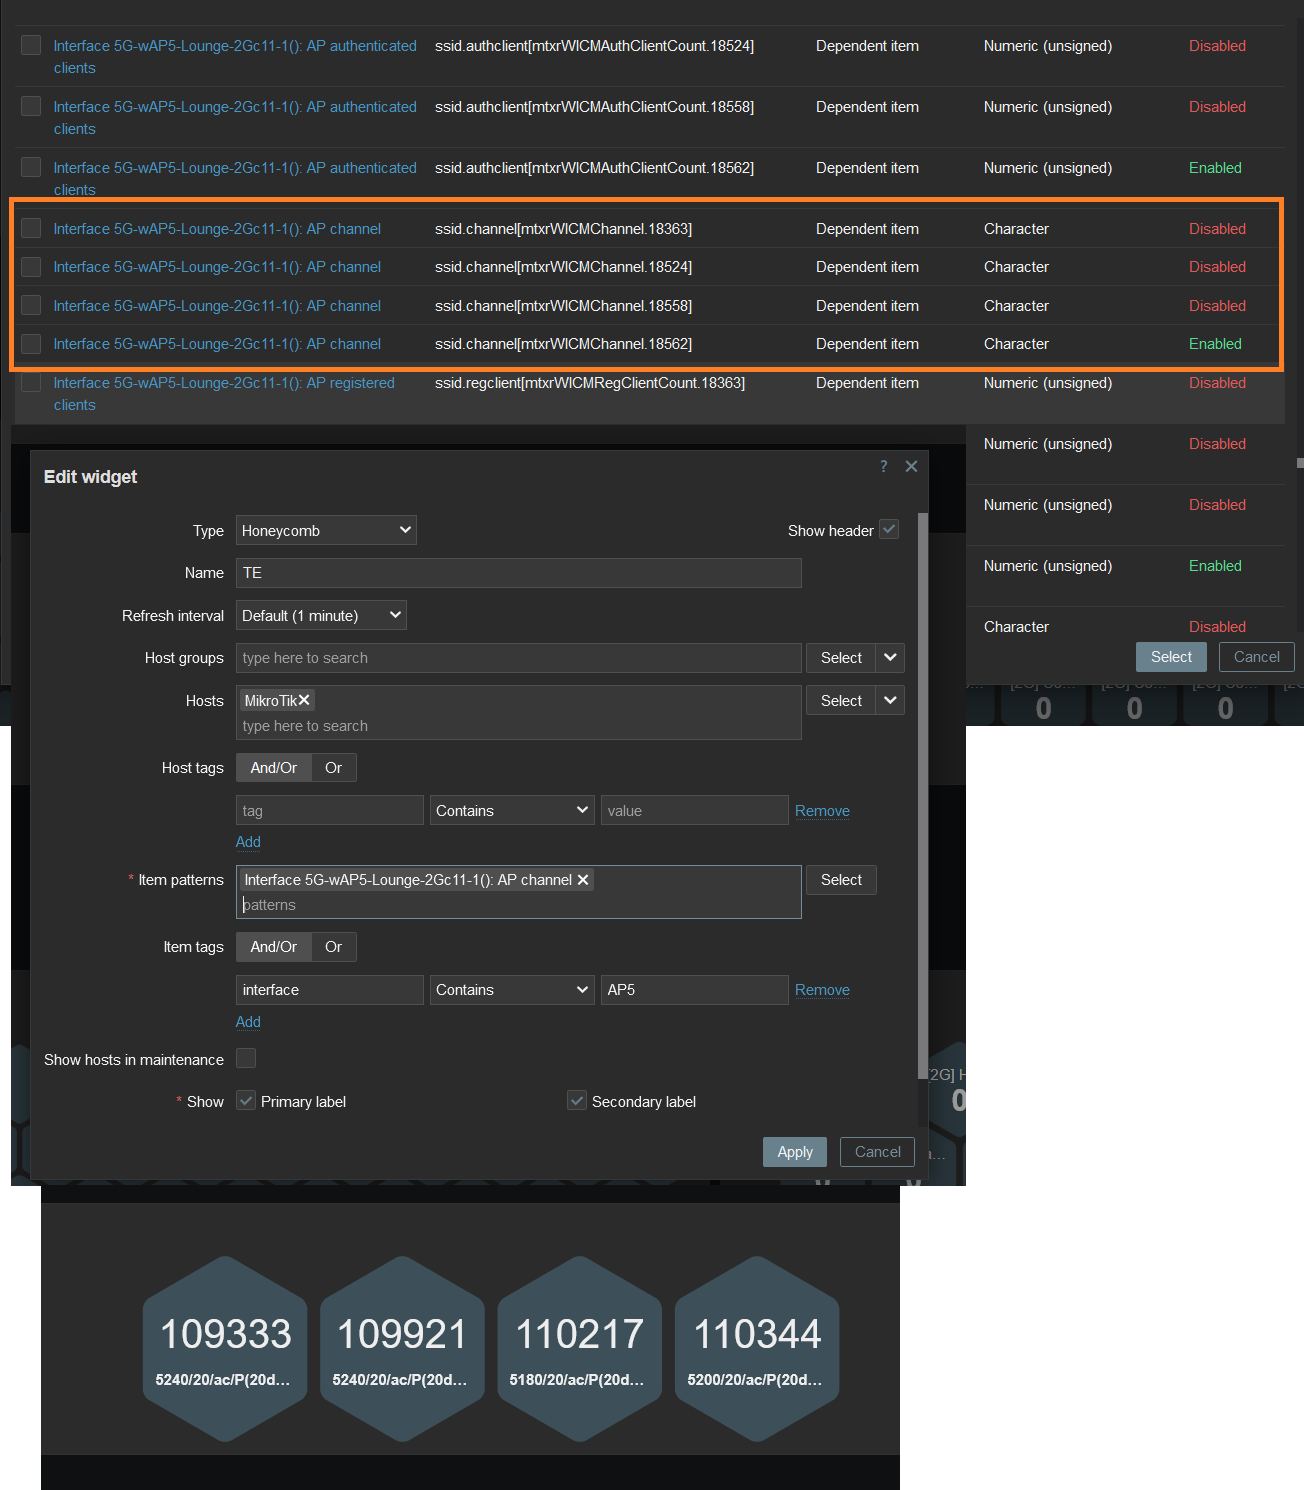The height and width of the screenshot is (1490, 1304).
Task: Remove the AP channel item pattern
Action: click(583, 880)
